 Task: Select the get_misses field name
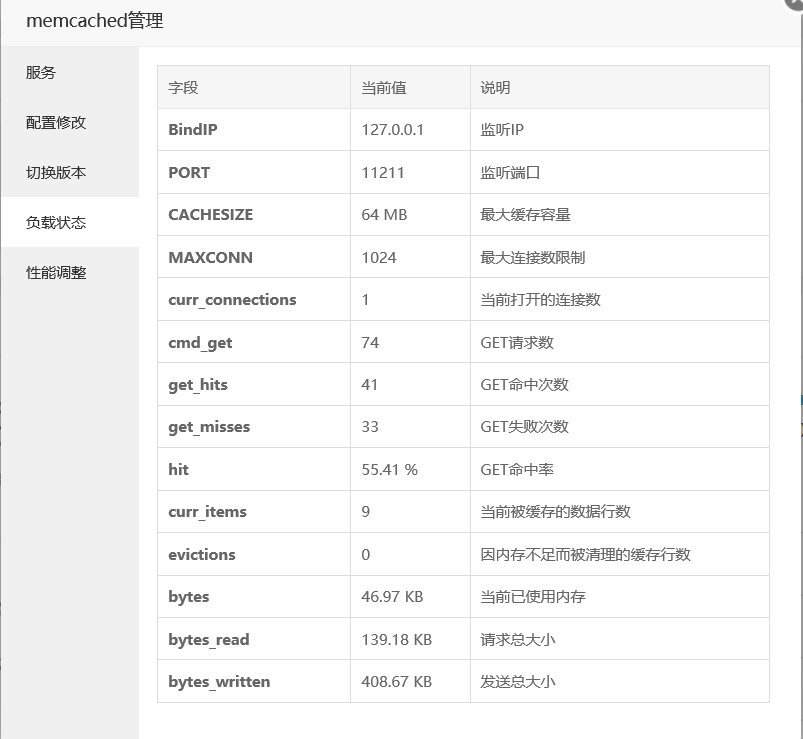point(209,427)
